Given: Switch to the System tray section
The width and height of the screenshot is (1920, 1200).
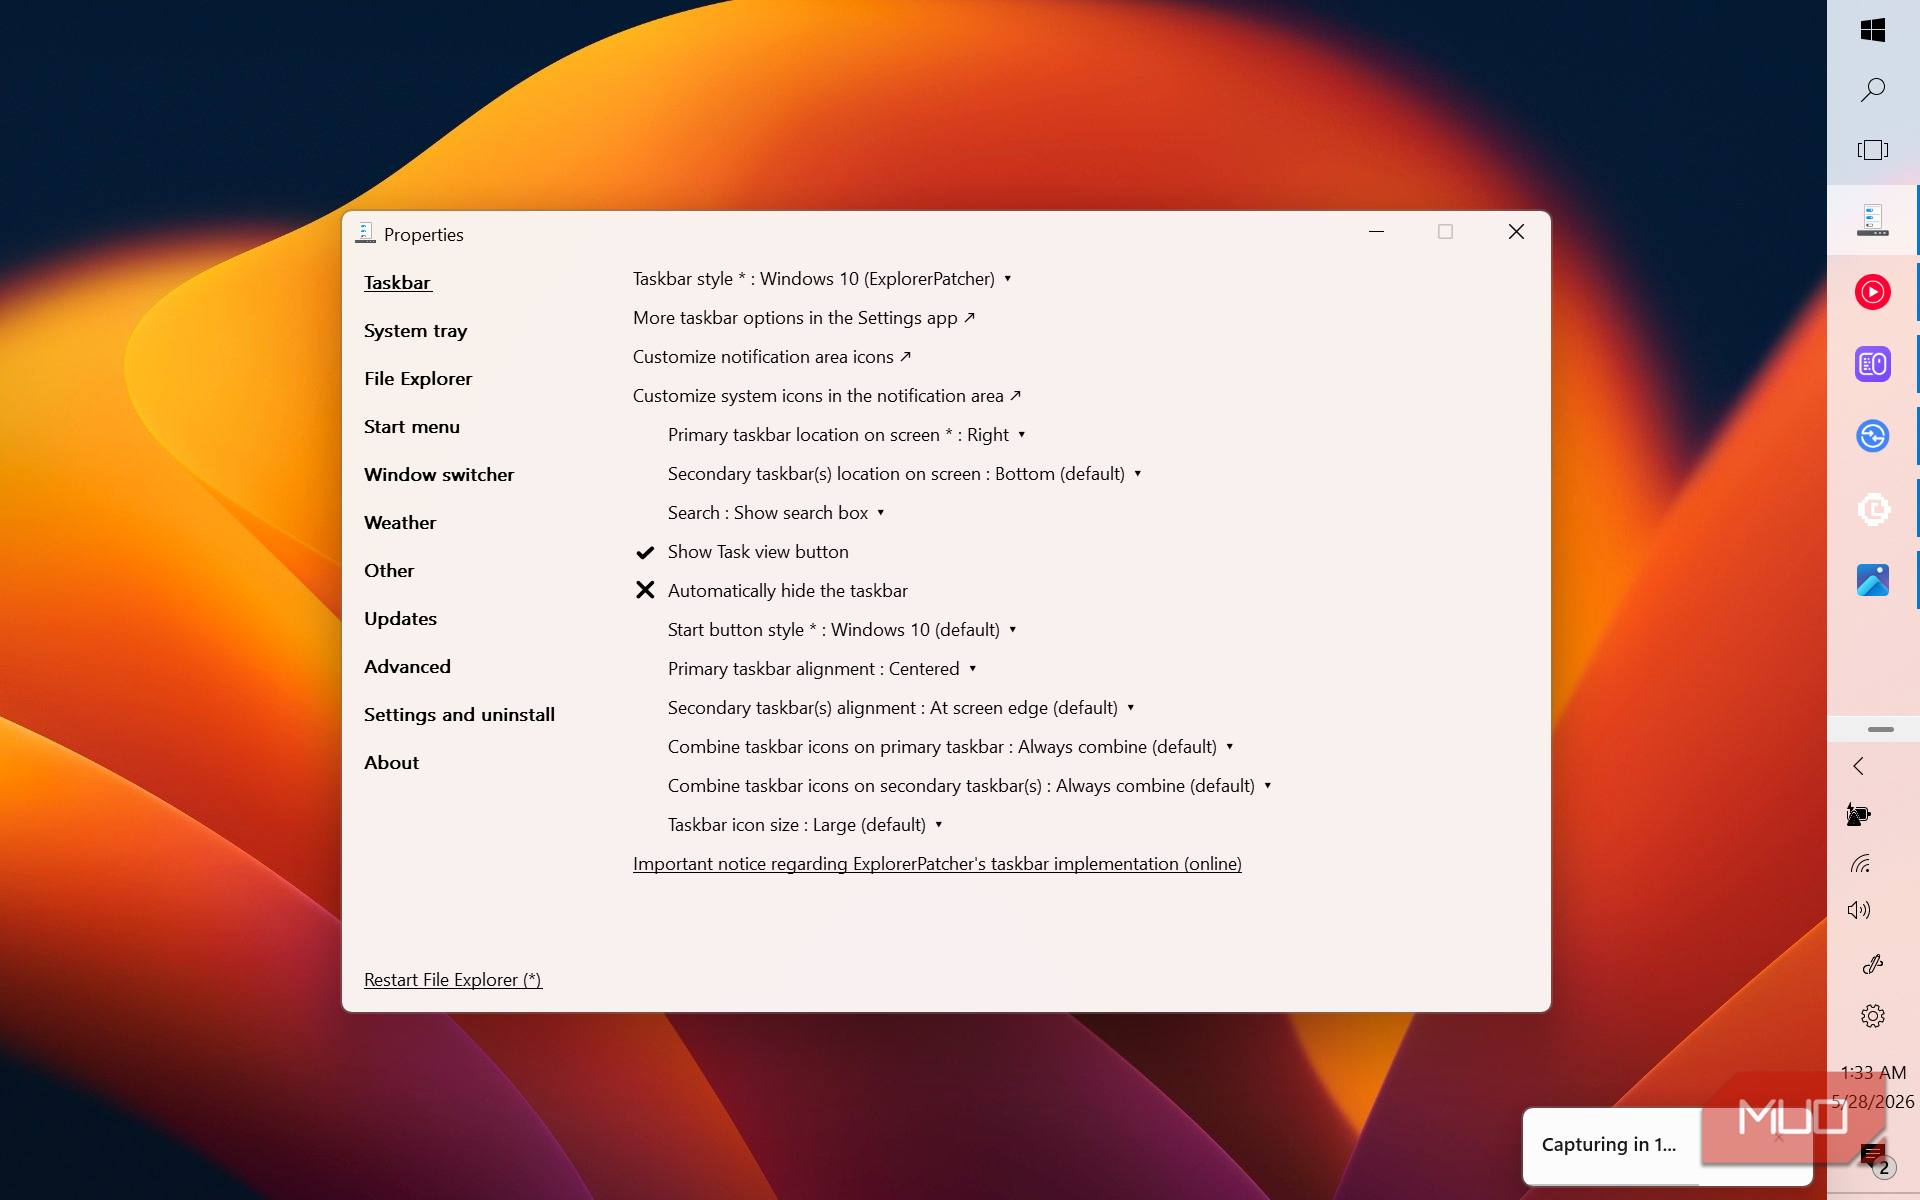Looking at the screenshot, I should 415,331.
